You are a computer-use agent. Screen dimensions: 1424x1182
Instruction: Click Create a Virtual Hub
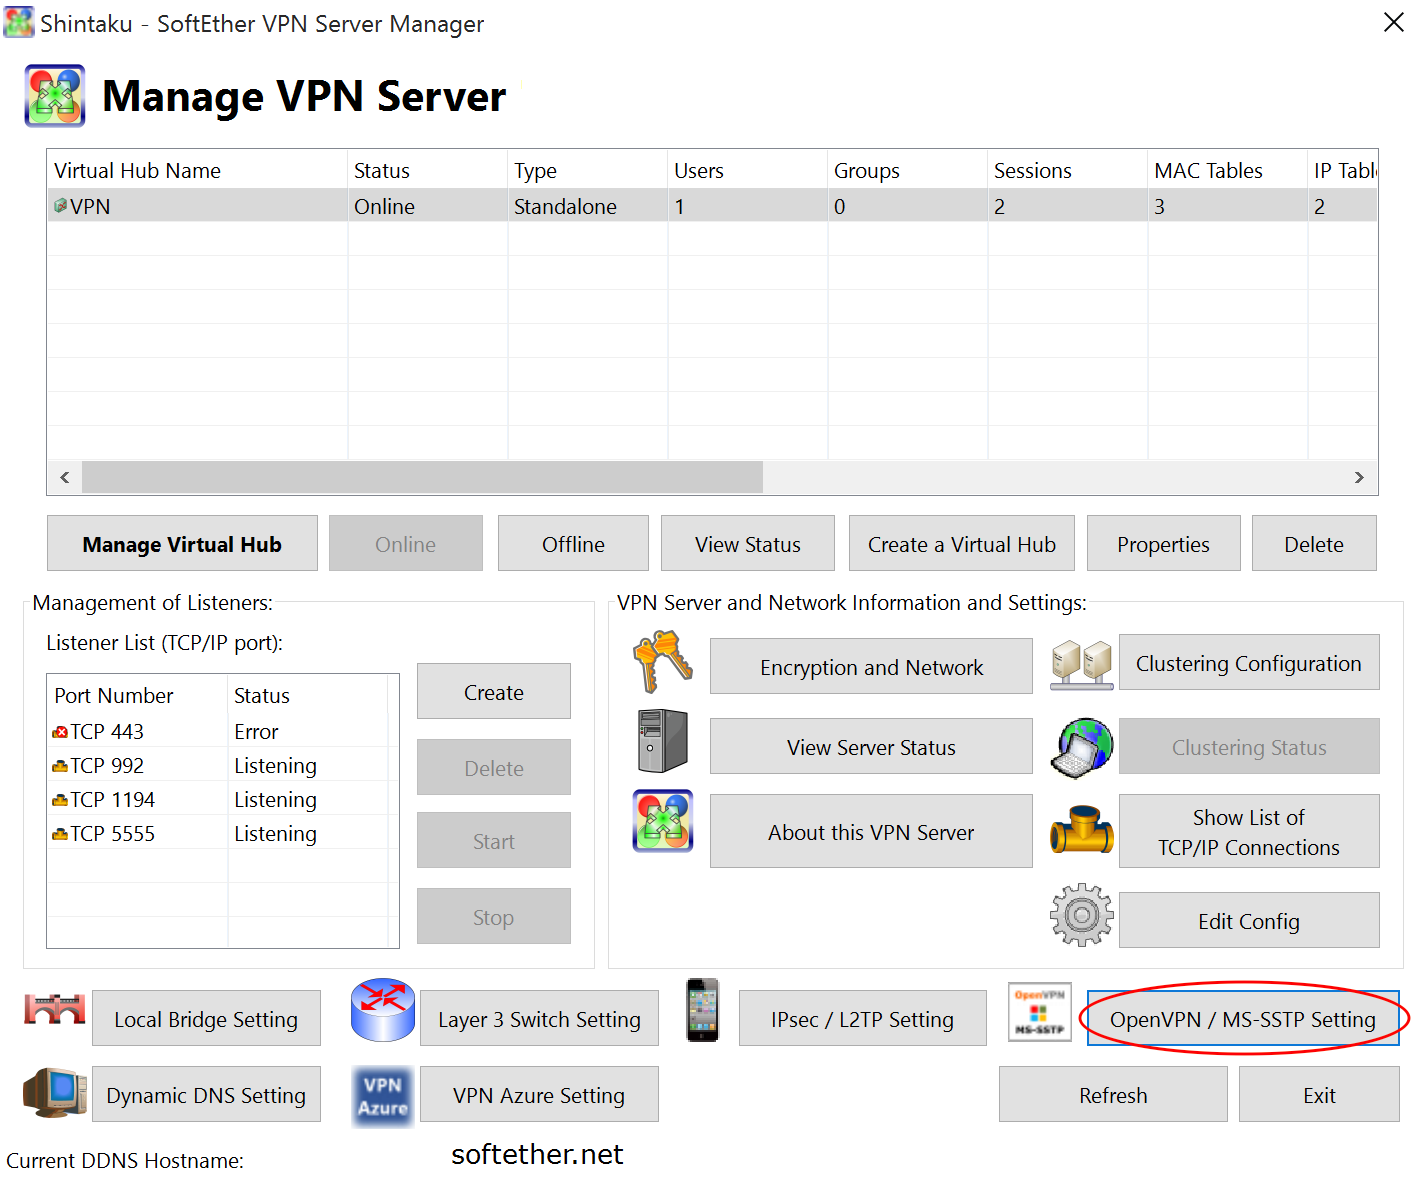962,543
